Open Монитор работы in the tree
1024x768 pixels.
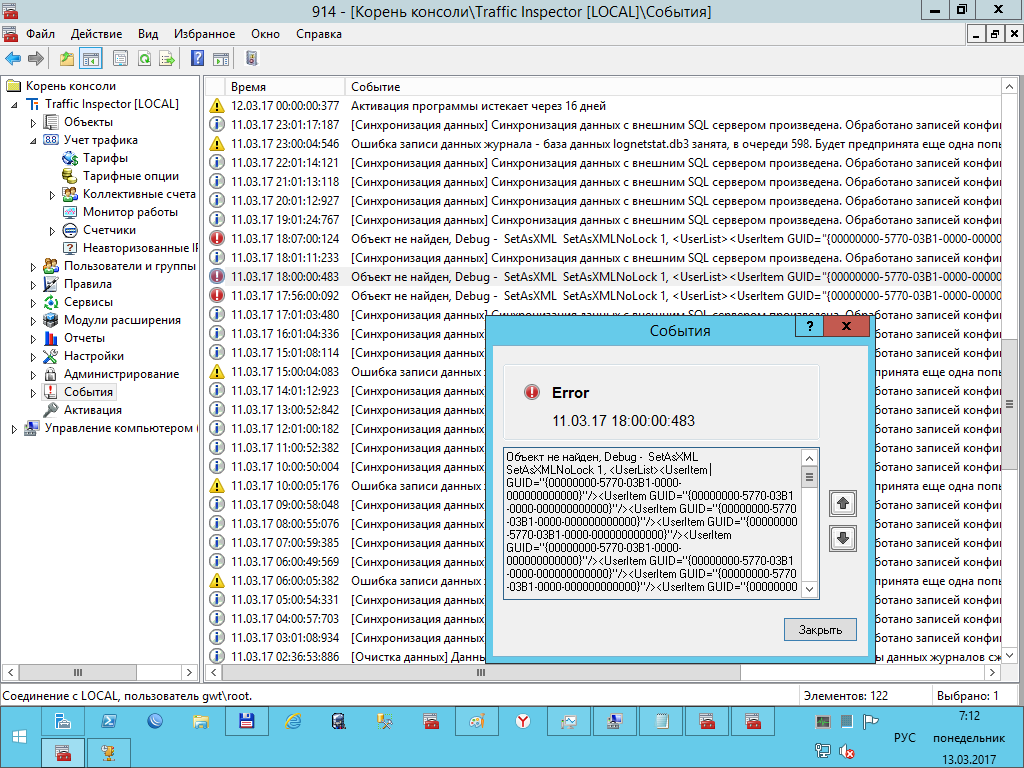pyautogui.click(x=130, y=212)
